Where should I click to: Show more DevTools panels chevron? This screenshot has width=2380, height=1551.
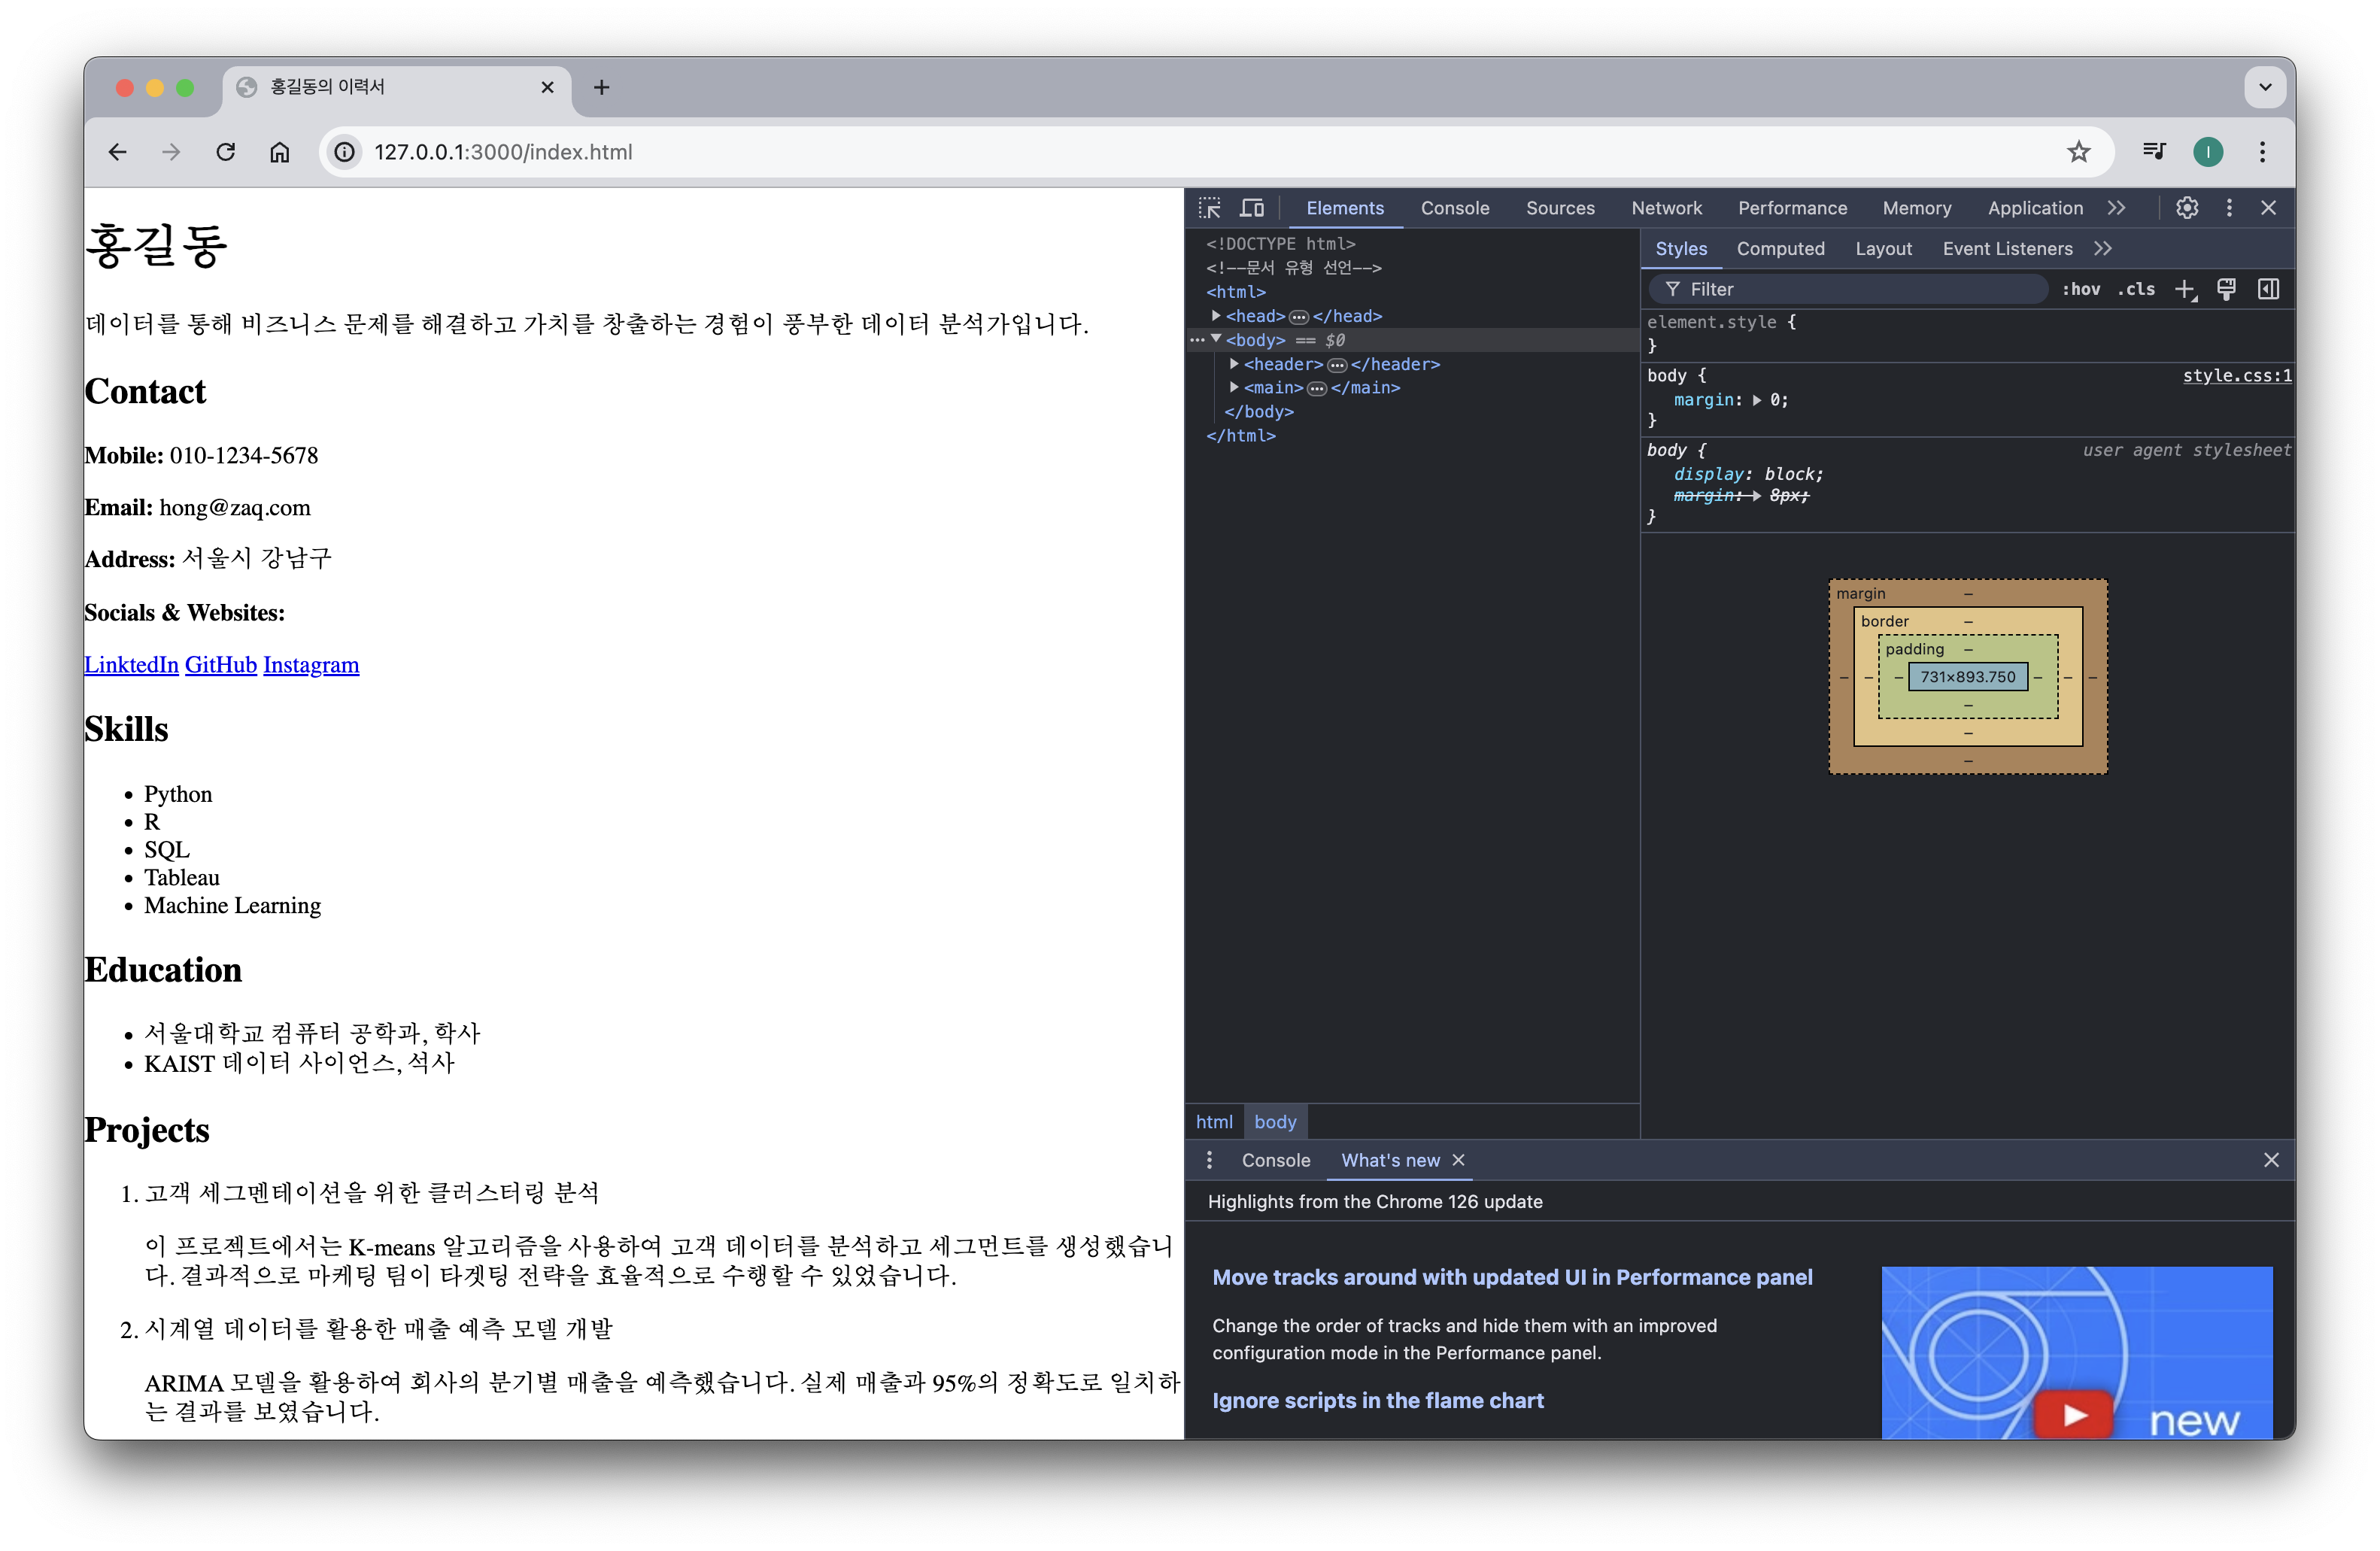click(2116, 208)
